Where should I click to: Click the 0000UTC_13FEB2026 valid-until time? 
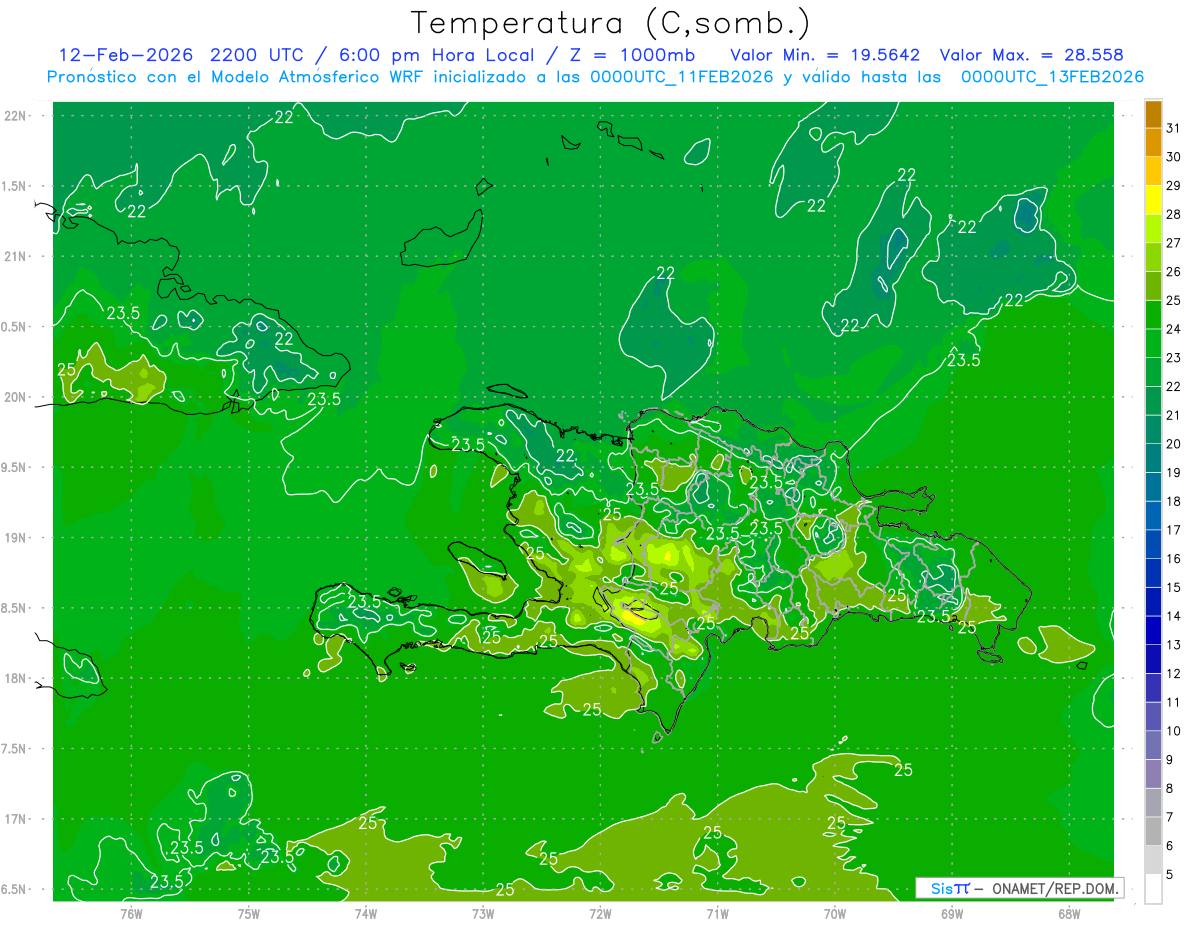(x=1052, y=77)
